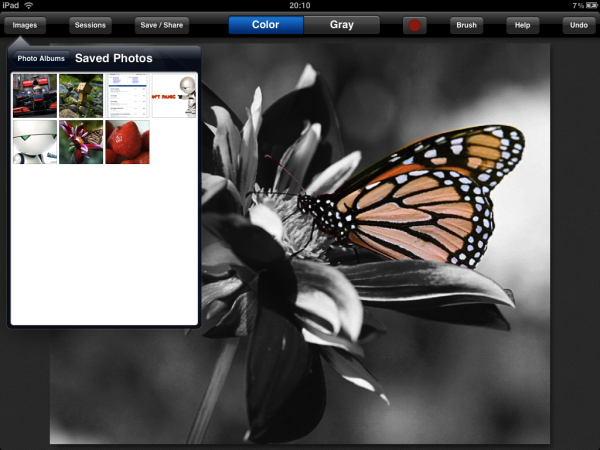600x450 pixels.
Task: Open the Help screen
Action: click(521, 25)
